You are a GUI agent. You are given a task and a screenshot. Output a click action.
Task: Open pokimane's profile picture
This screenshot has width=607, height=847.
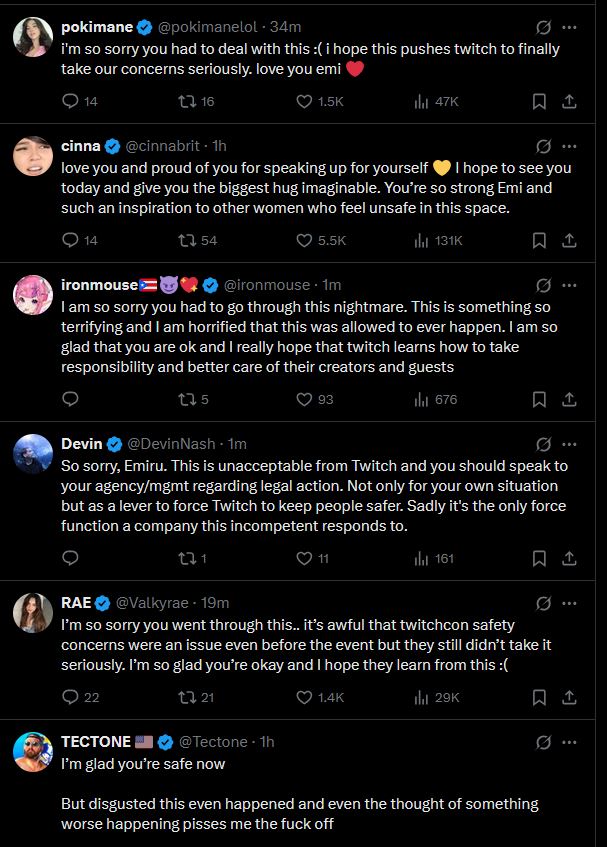(x=34, y=37)
